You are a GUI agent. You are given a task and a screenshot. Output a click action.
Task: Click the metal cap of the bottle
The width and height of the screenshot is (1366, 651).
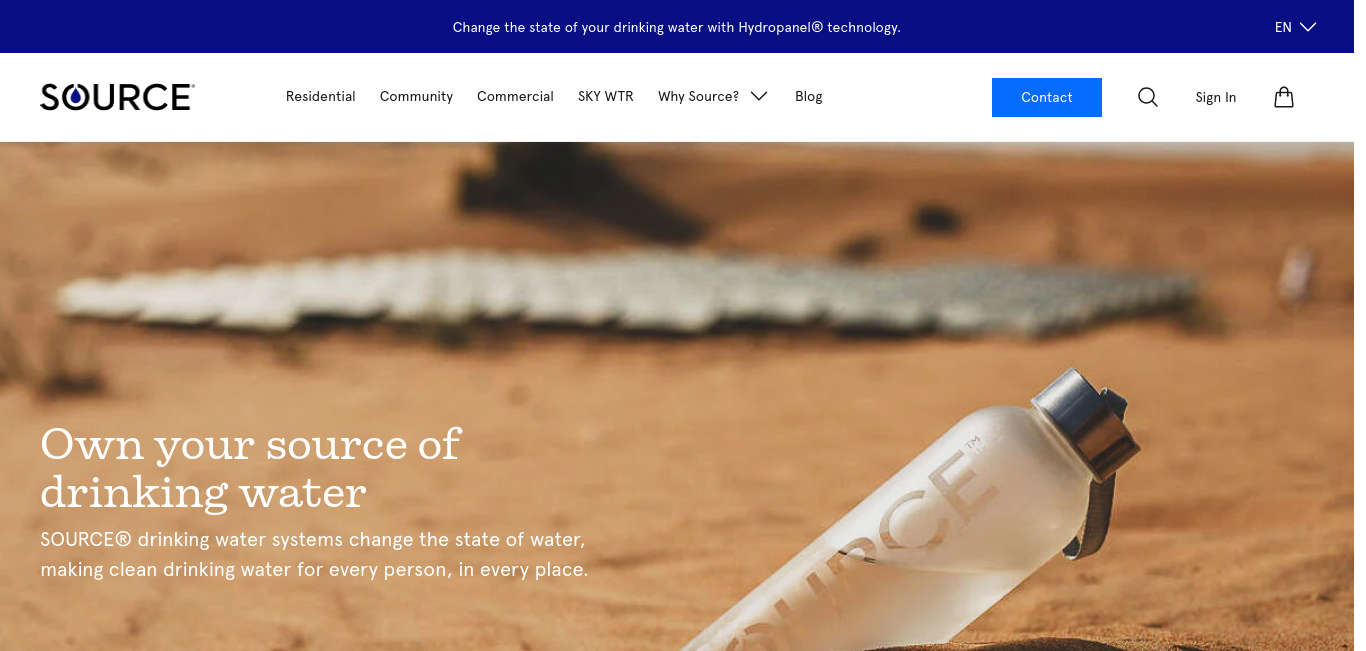point(1085,420)
